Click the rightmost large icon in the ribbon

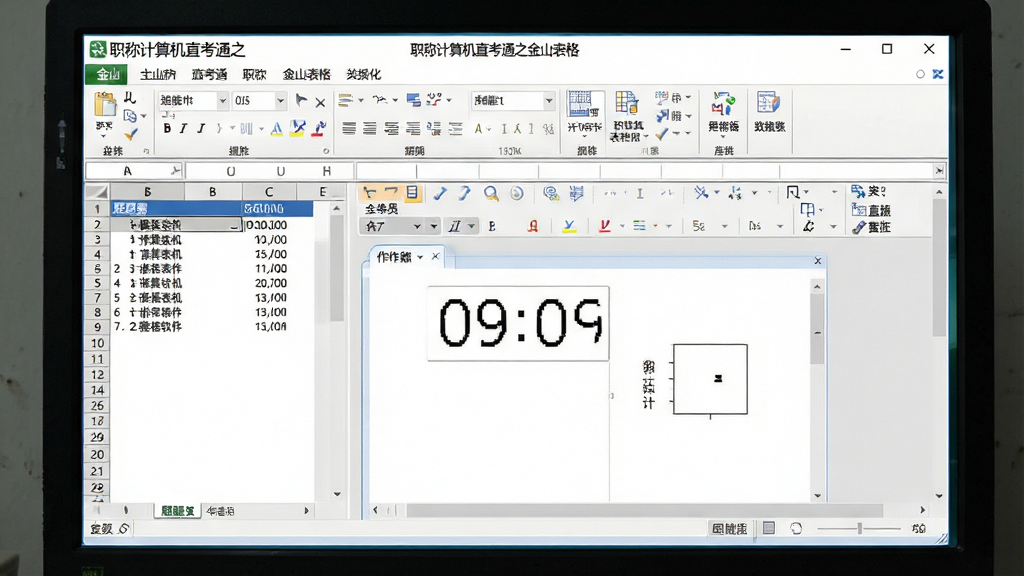(769, 104)
